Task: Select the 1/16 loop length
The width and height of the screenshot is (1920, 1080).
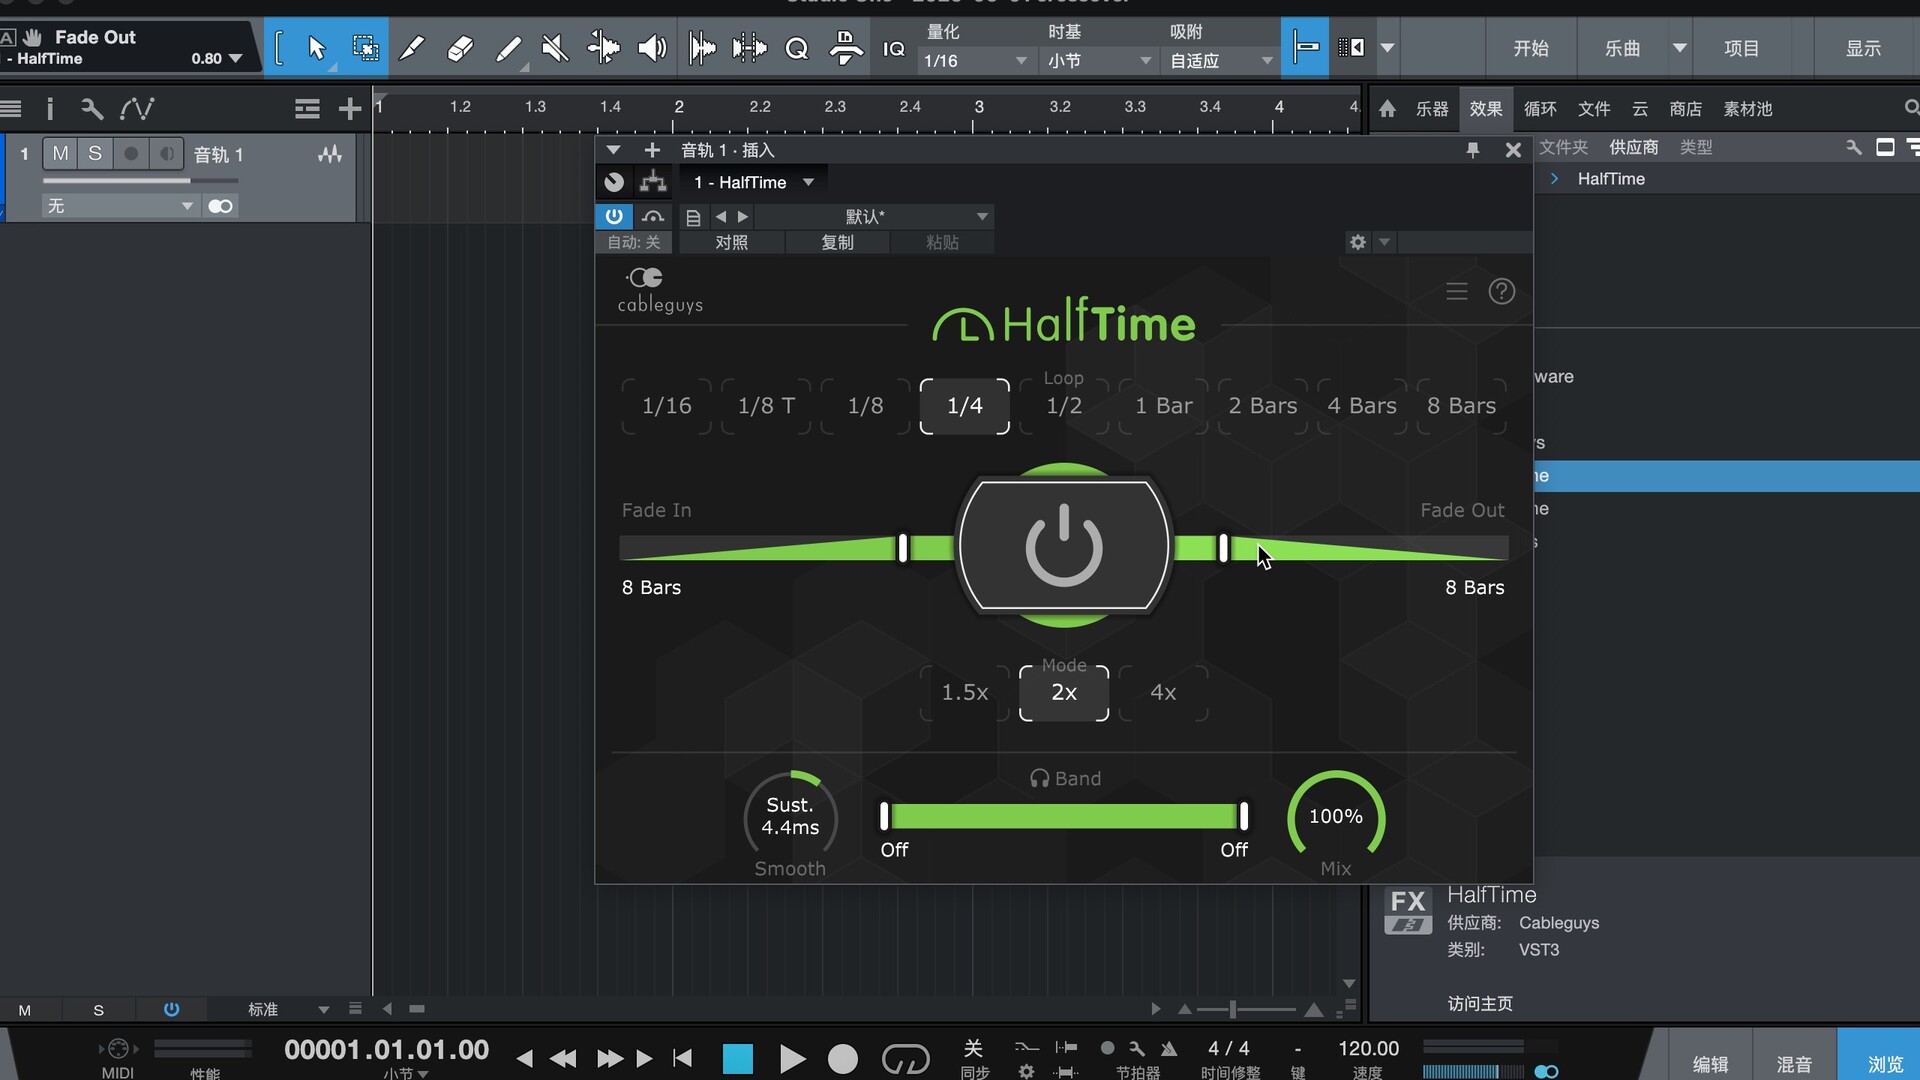Action: 666,405
